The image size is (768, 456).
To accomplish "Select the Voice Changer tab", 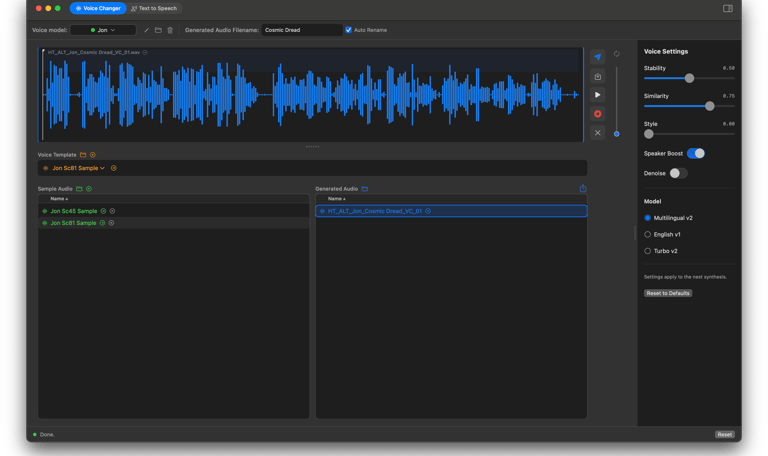I will 98,8.
